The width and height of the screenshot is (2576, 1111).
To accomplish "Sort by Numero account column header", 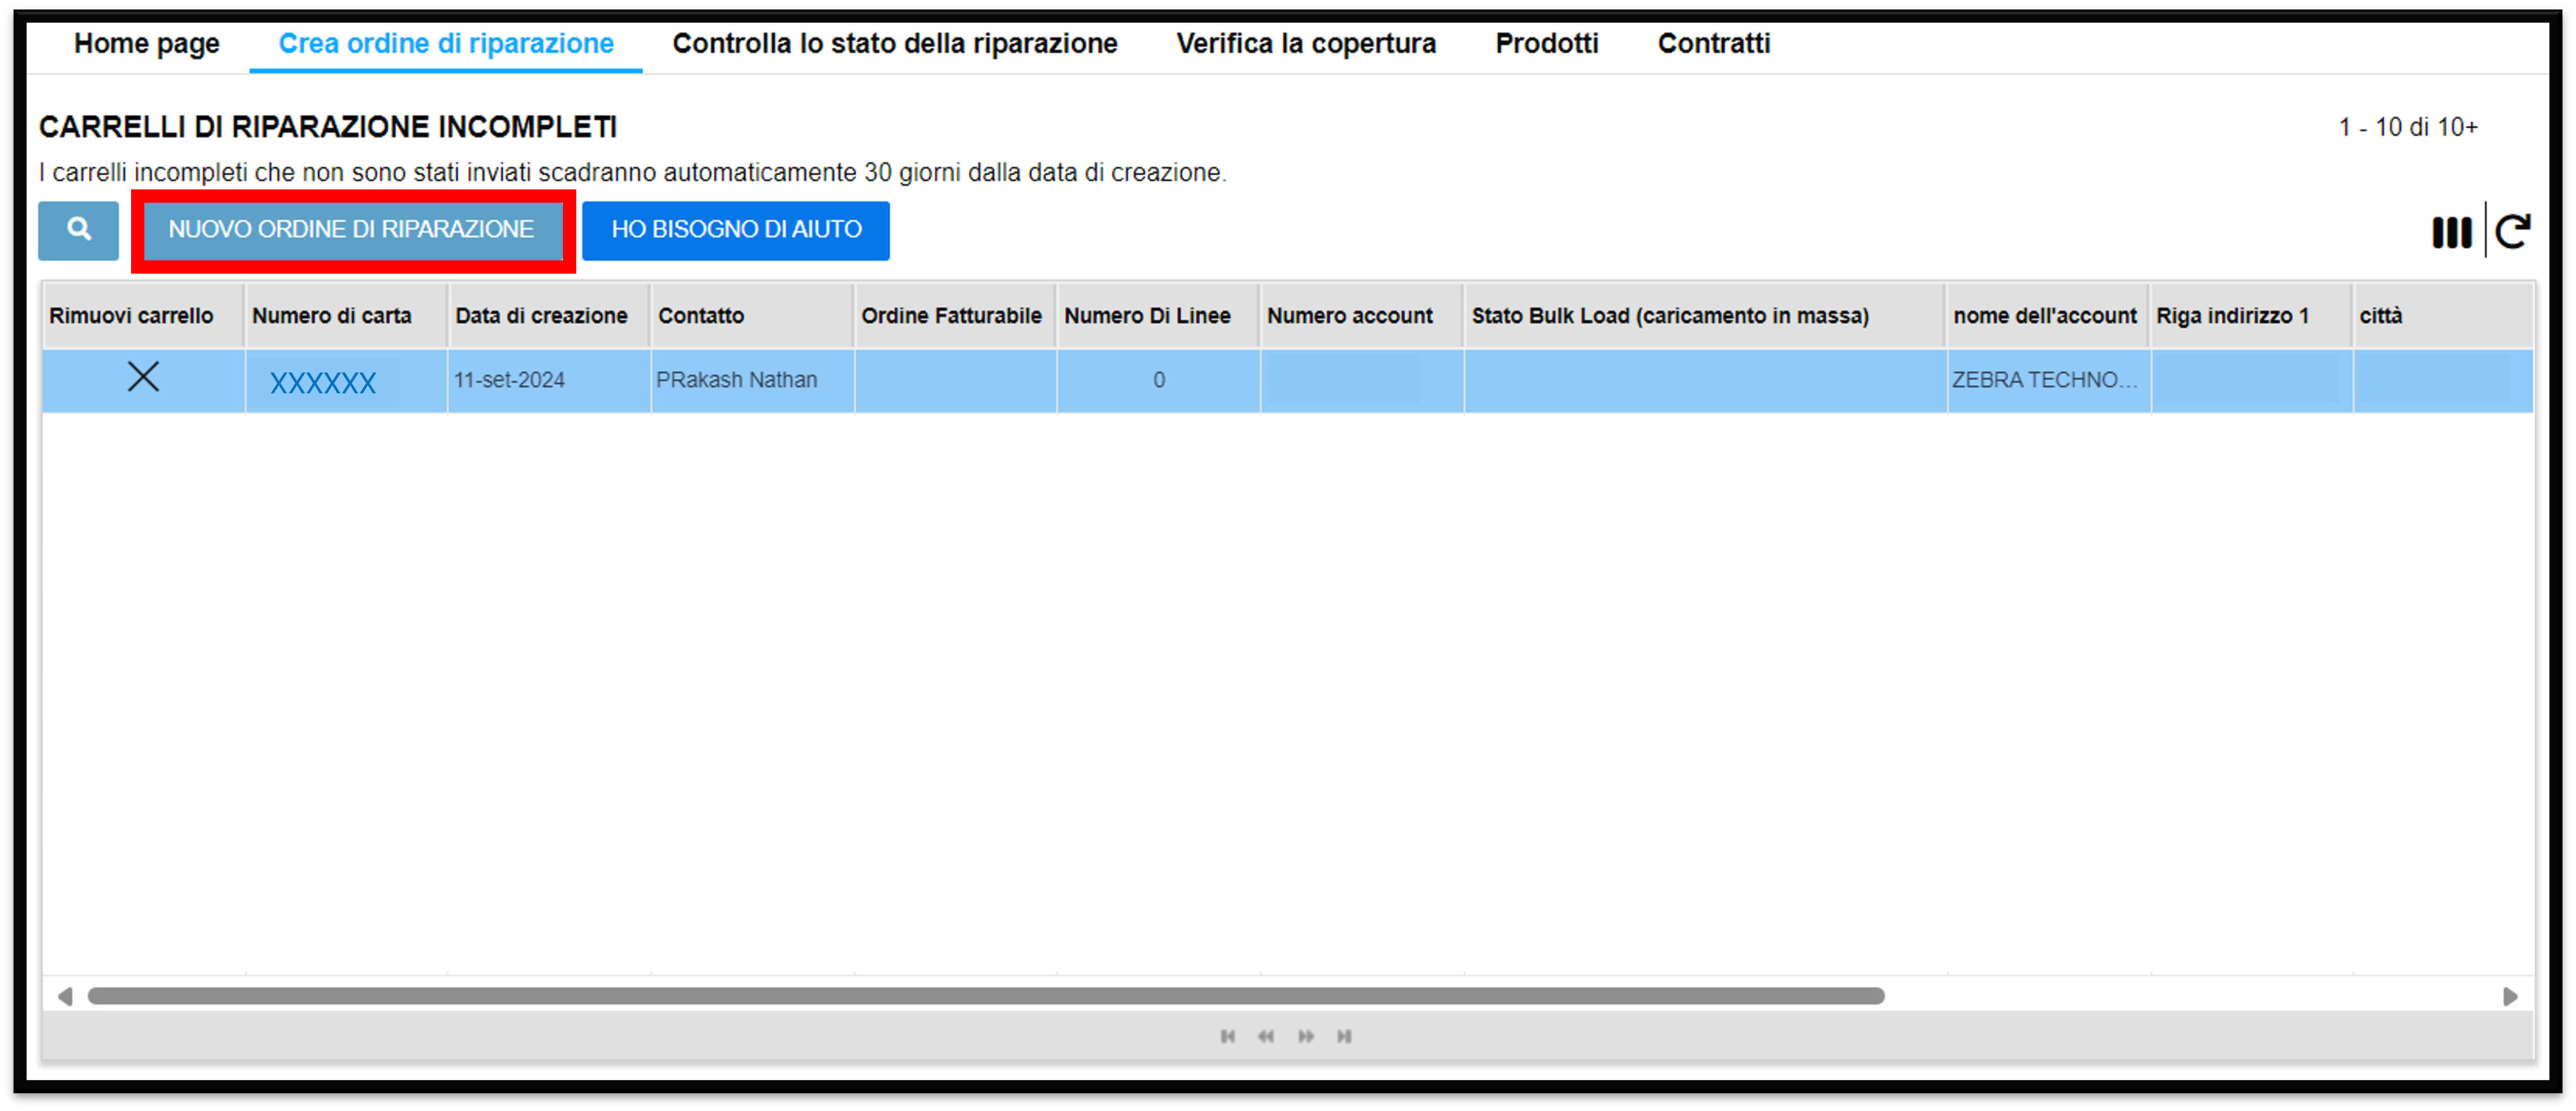I will 1361,316.
